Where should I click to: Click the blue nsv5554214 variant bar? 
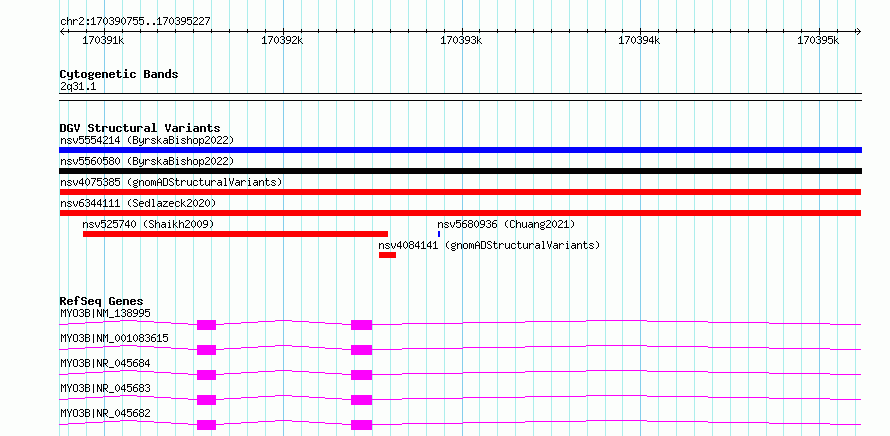(460, 150)
